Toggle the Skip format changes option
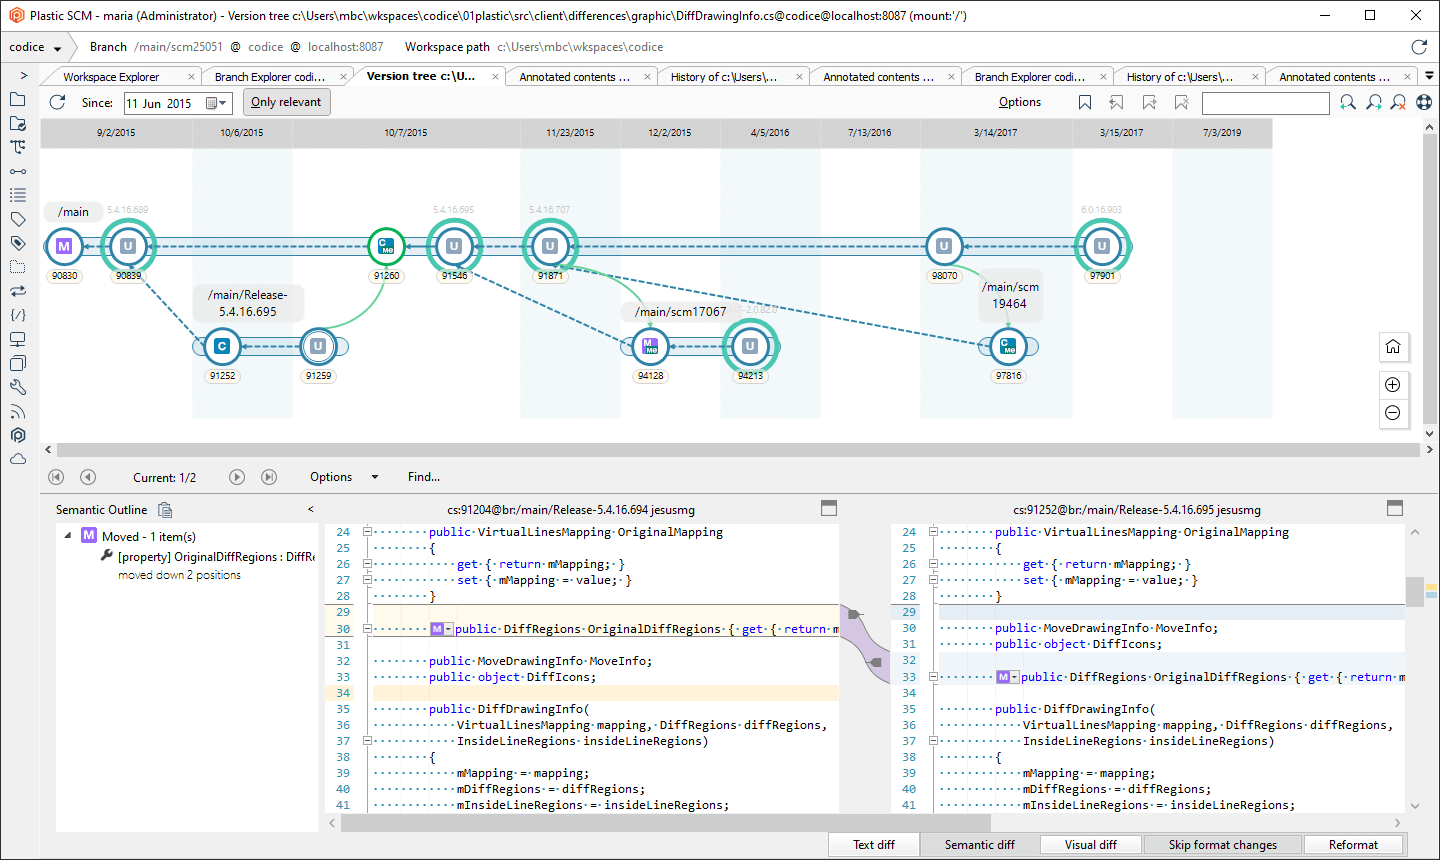 point(1222,845)
